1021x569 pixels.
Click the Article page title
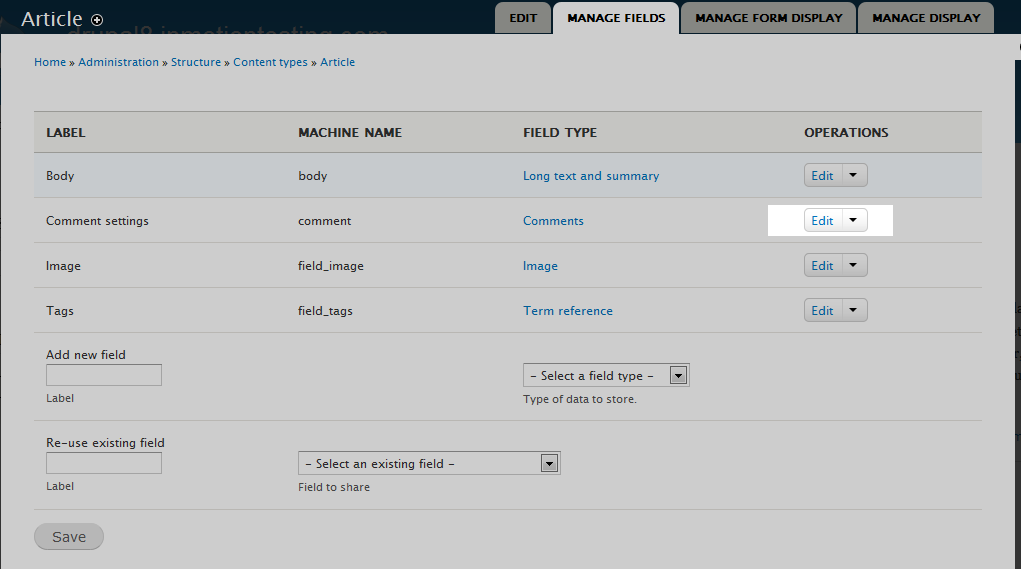52,19
